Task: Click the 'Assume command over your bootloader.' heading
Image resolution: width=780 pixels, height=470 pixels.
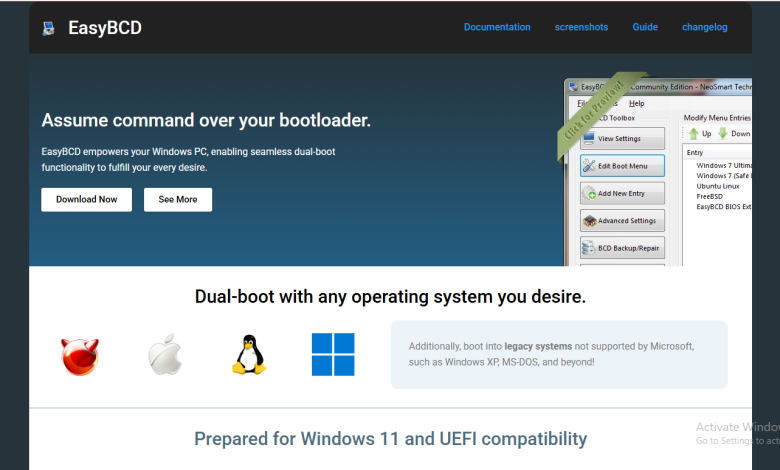Action: (206, 120)
